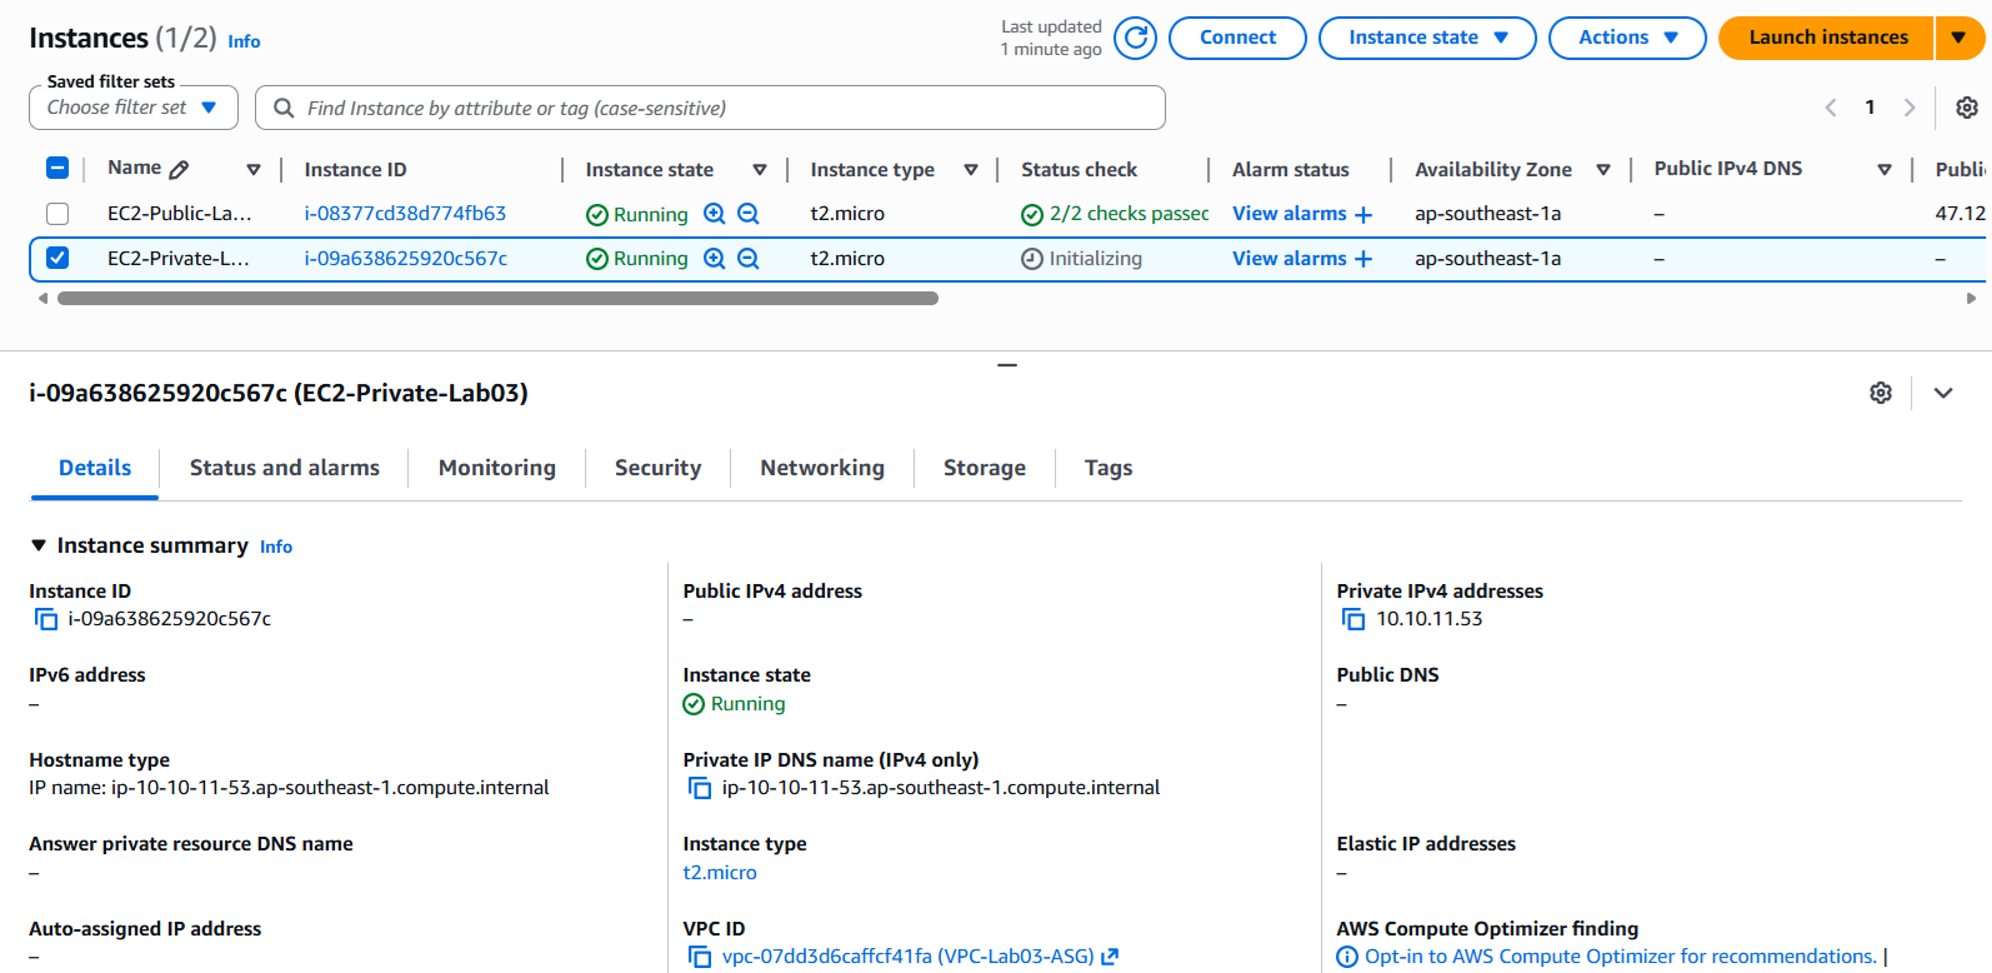Click Compute Optimizer info icon
The image size is (1992, 973).
(1347, 957)
